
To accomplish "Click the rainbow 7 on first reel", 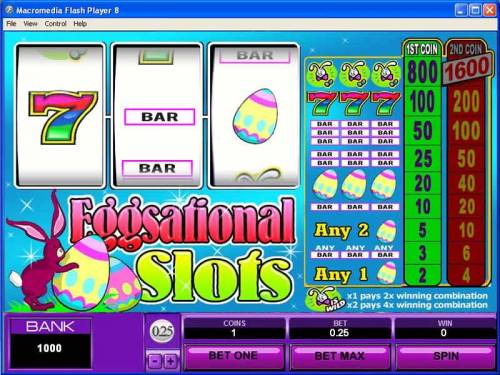I will pos(62,117).
